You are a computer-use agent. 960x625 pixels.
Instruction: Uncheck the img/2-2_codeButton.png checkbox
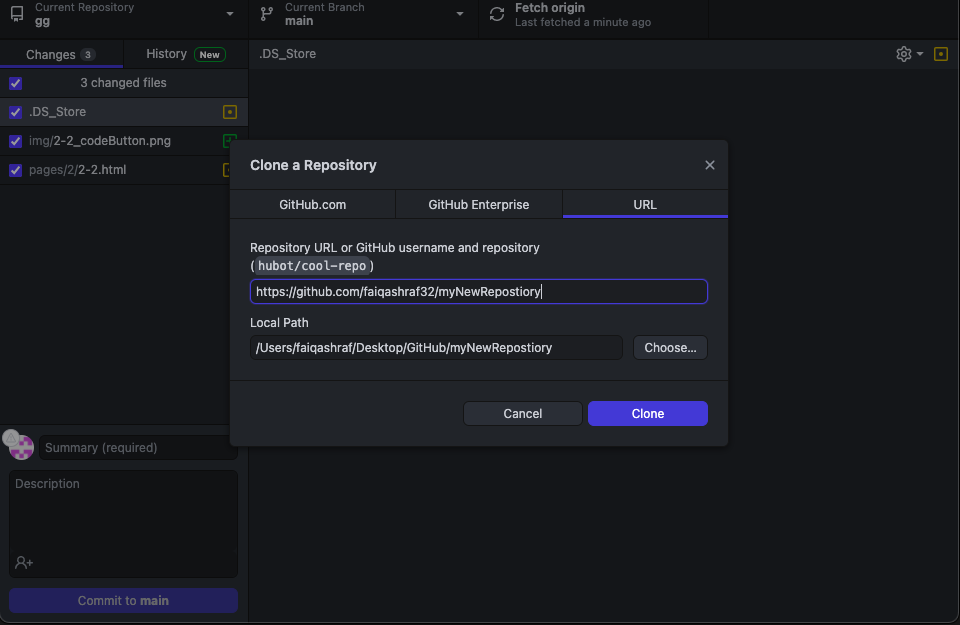click(15, 141)
